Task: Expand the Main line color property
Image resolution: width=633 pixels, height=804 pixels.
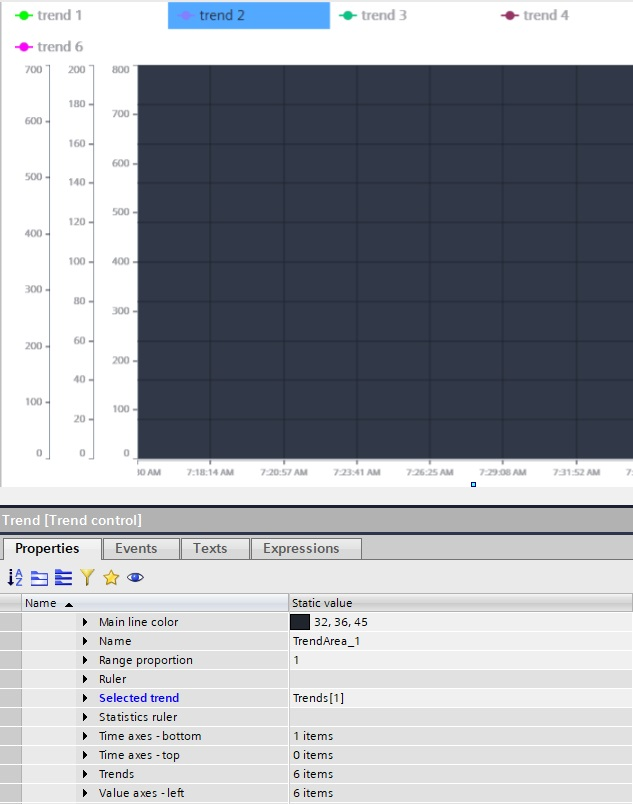Action: click(x=85, y=622)
